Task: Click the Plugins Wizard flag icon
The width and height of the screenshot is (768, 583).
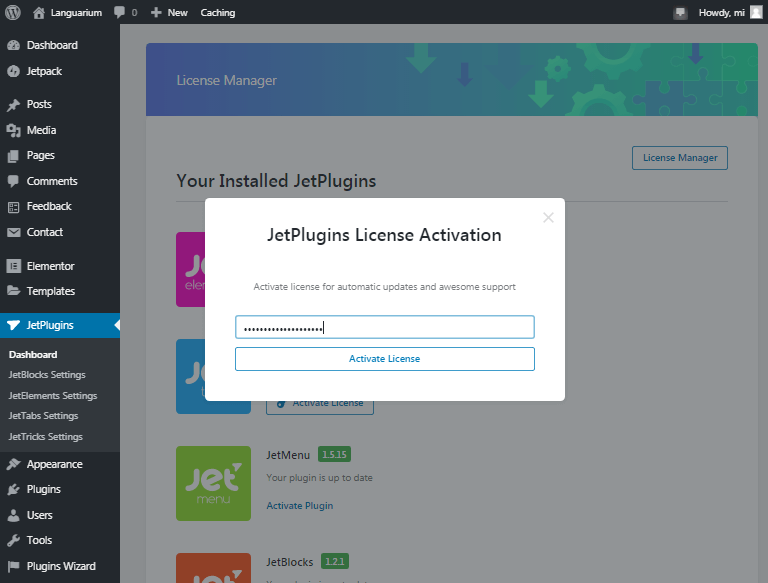Action: tap(14, 566)
